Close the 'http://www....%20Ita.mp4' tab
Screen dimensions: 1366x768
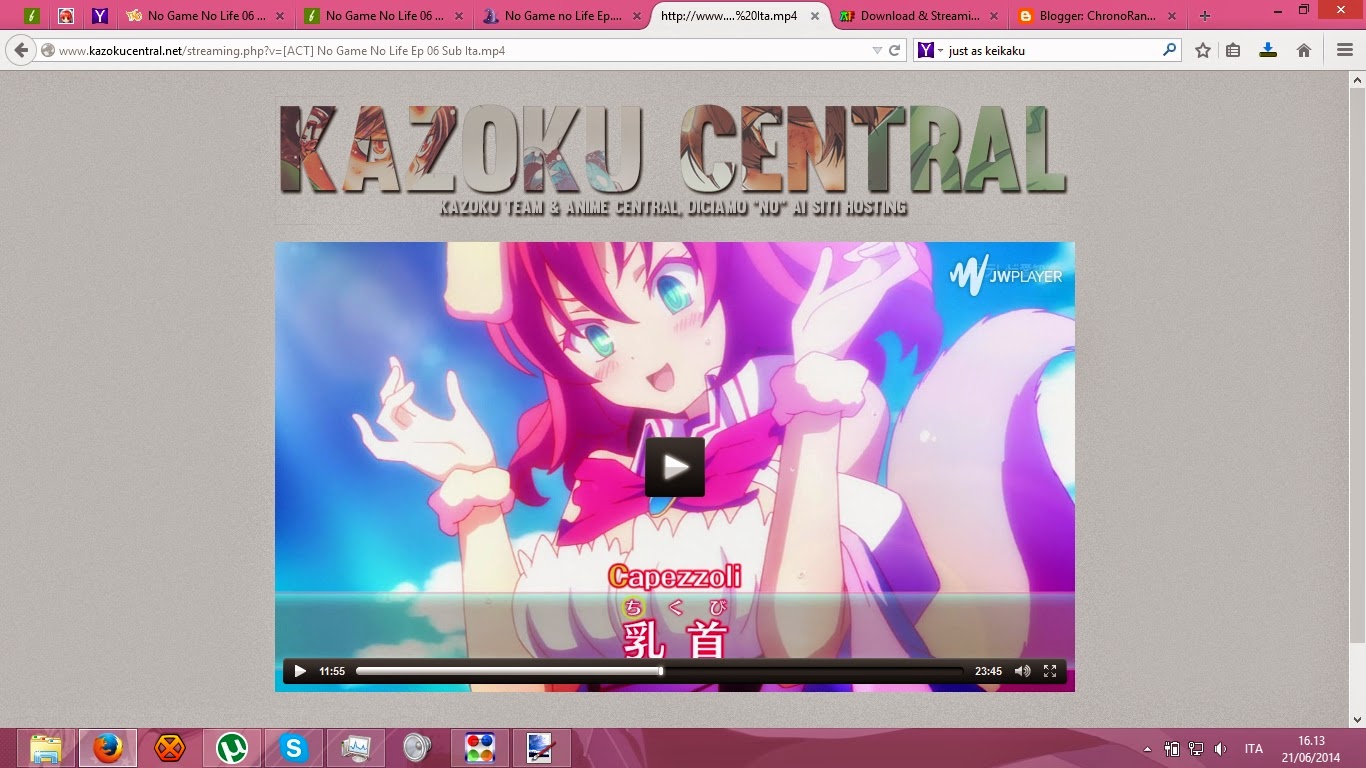click(x=815, y=16)
